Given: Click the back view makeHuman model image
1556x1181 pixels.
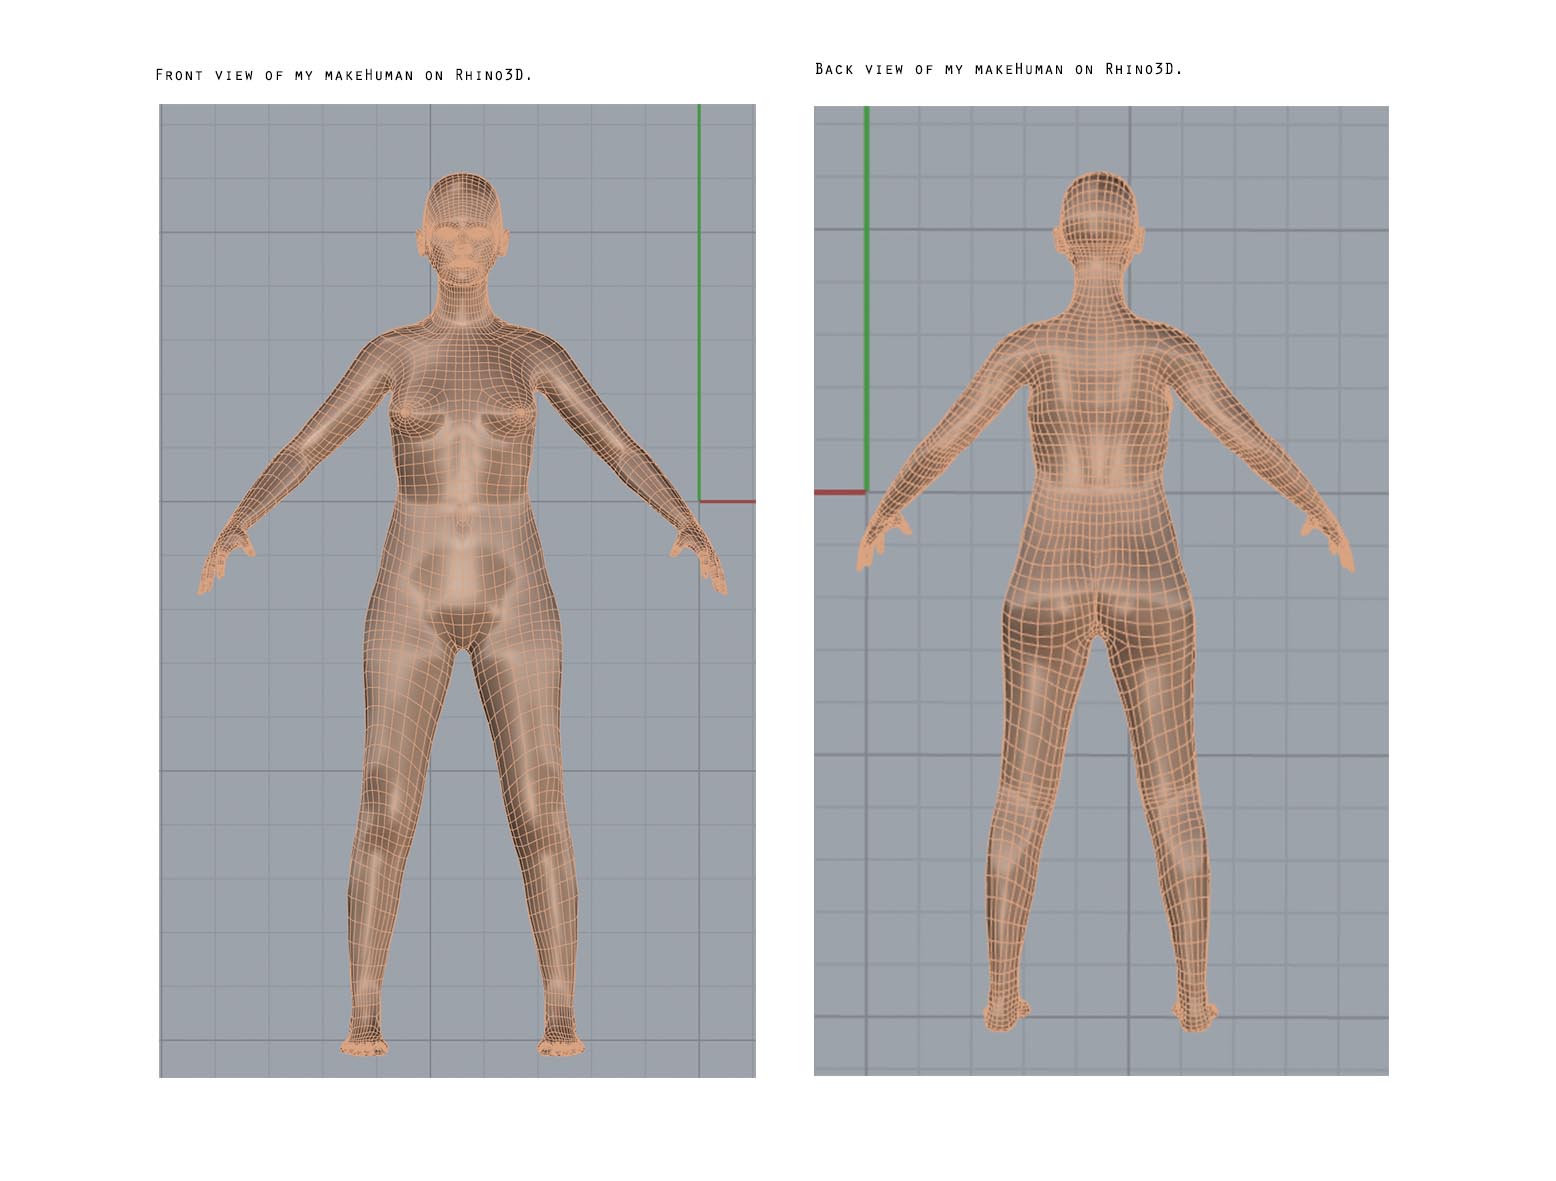Looking at the screenshot, I should point(1101,590).
